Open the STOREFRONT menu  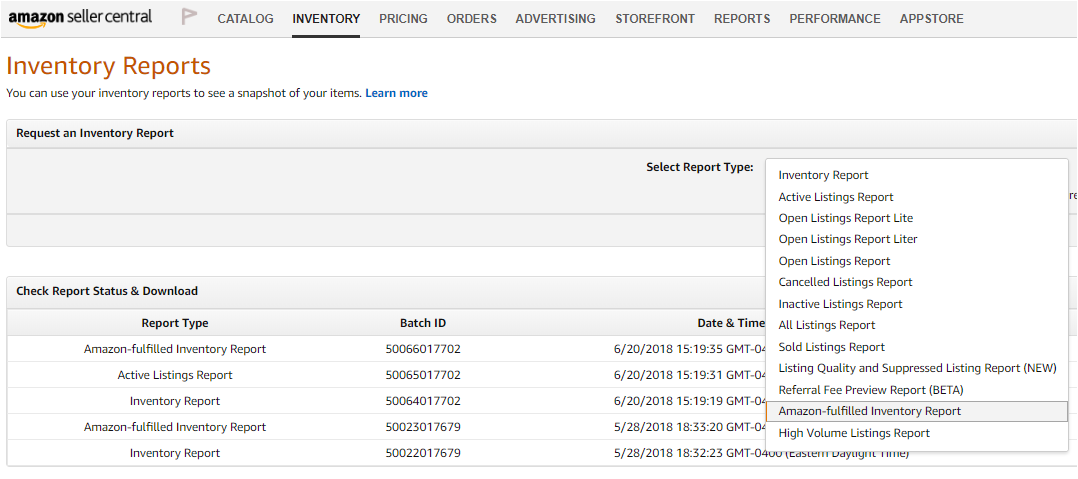pyautogui.click(x=655, y=19)
